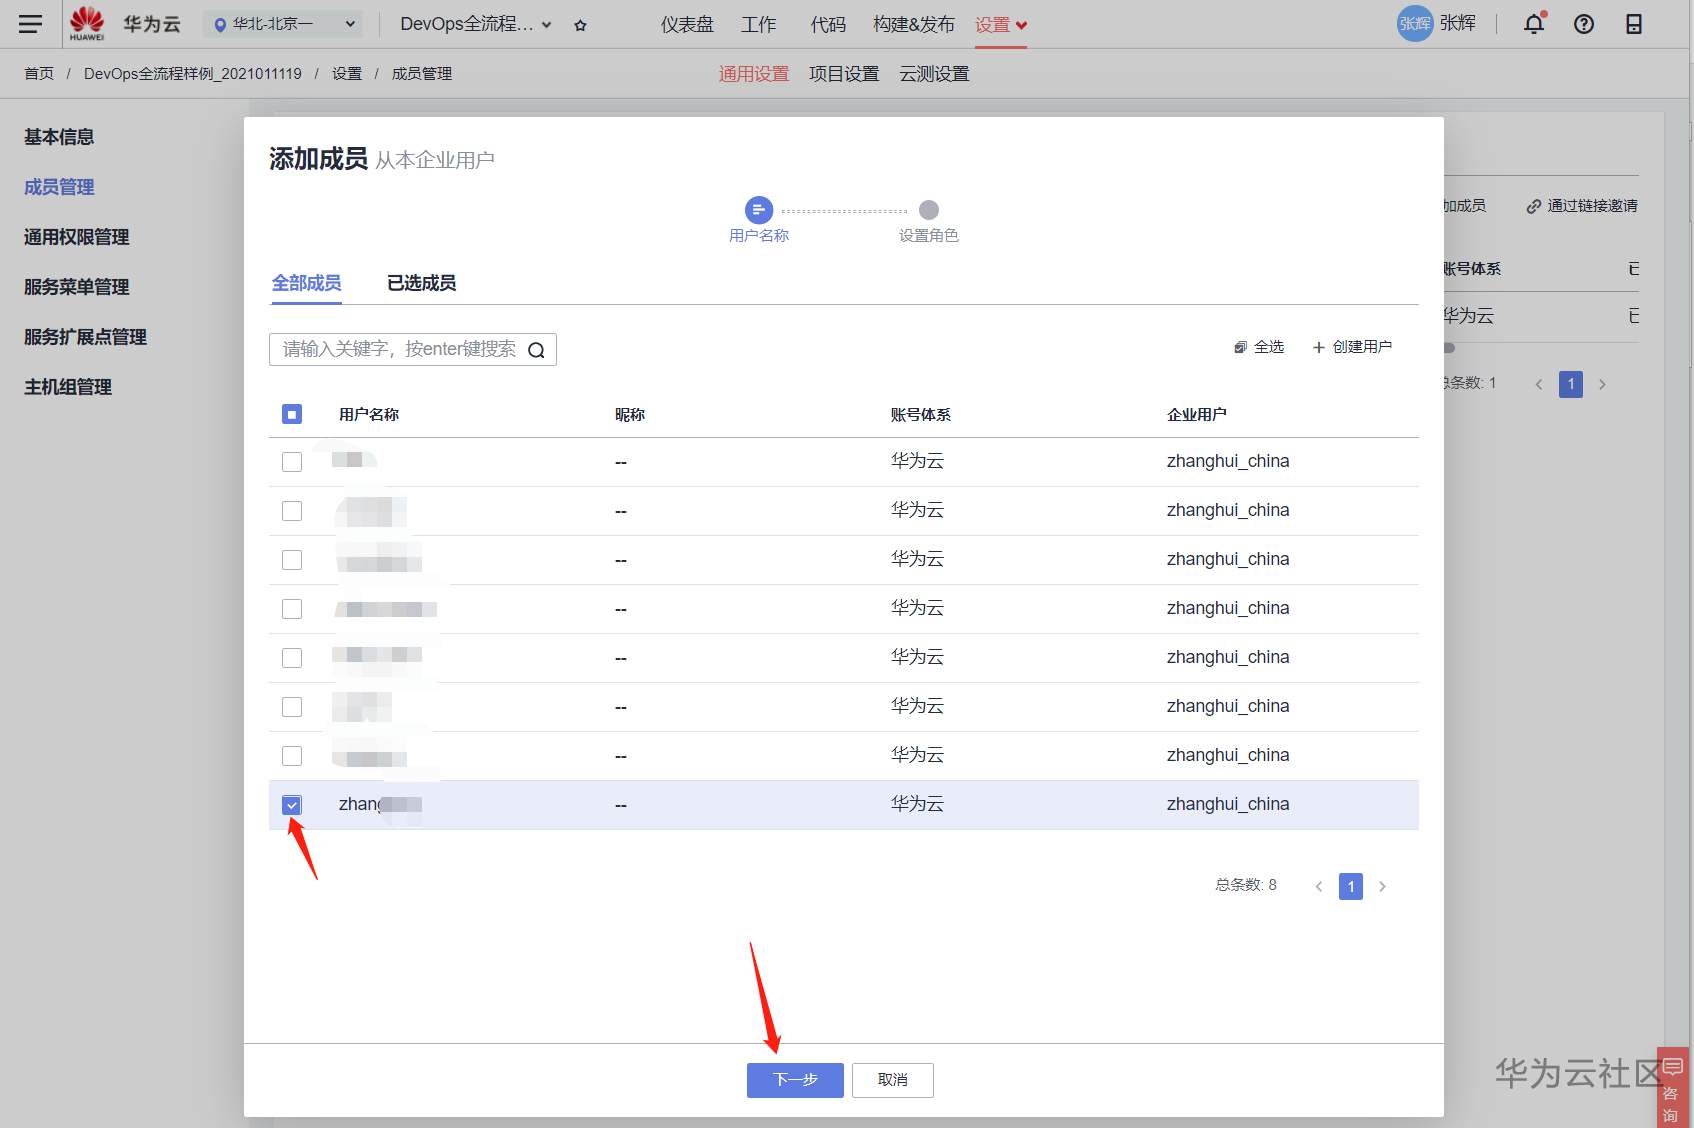Click the 通过链接邀请 link
The height and width of the screenshot is (1128, 1694).
pos(1582,206)
